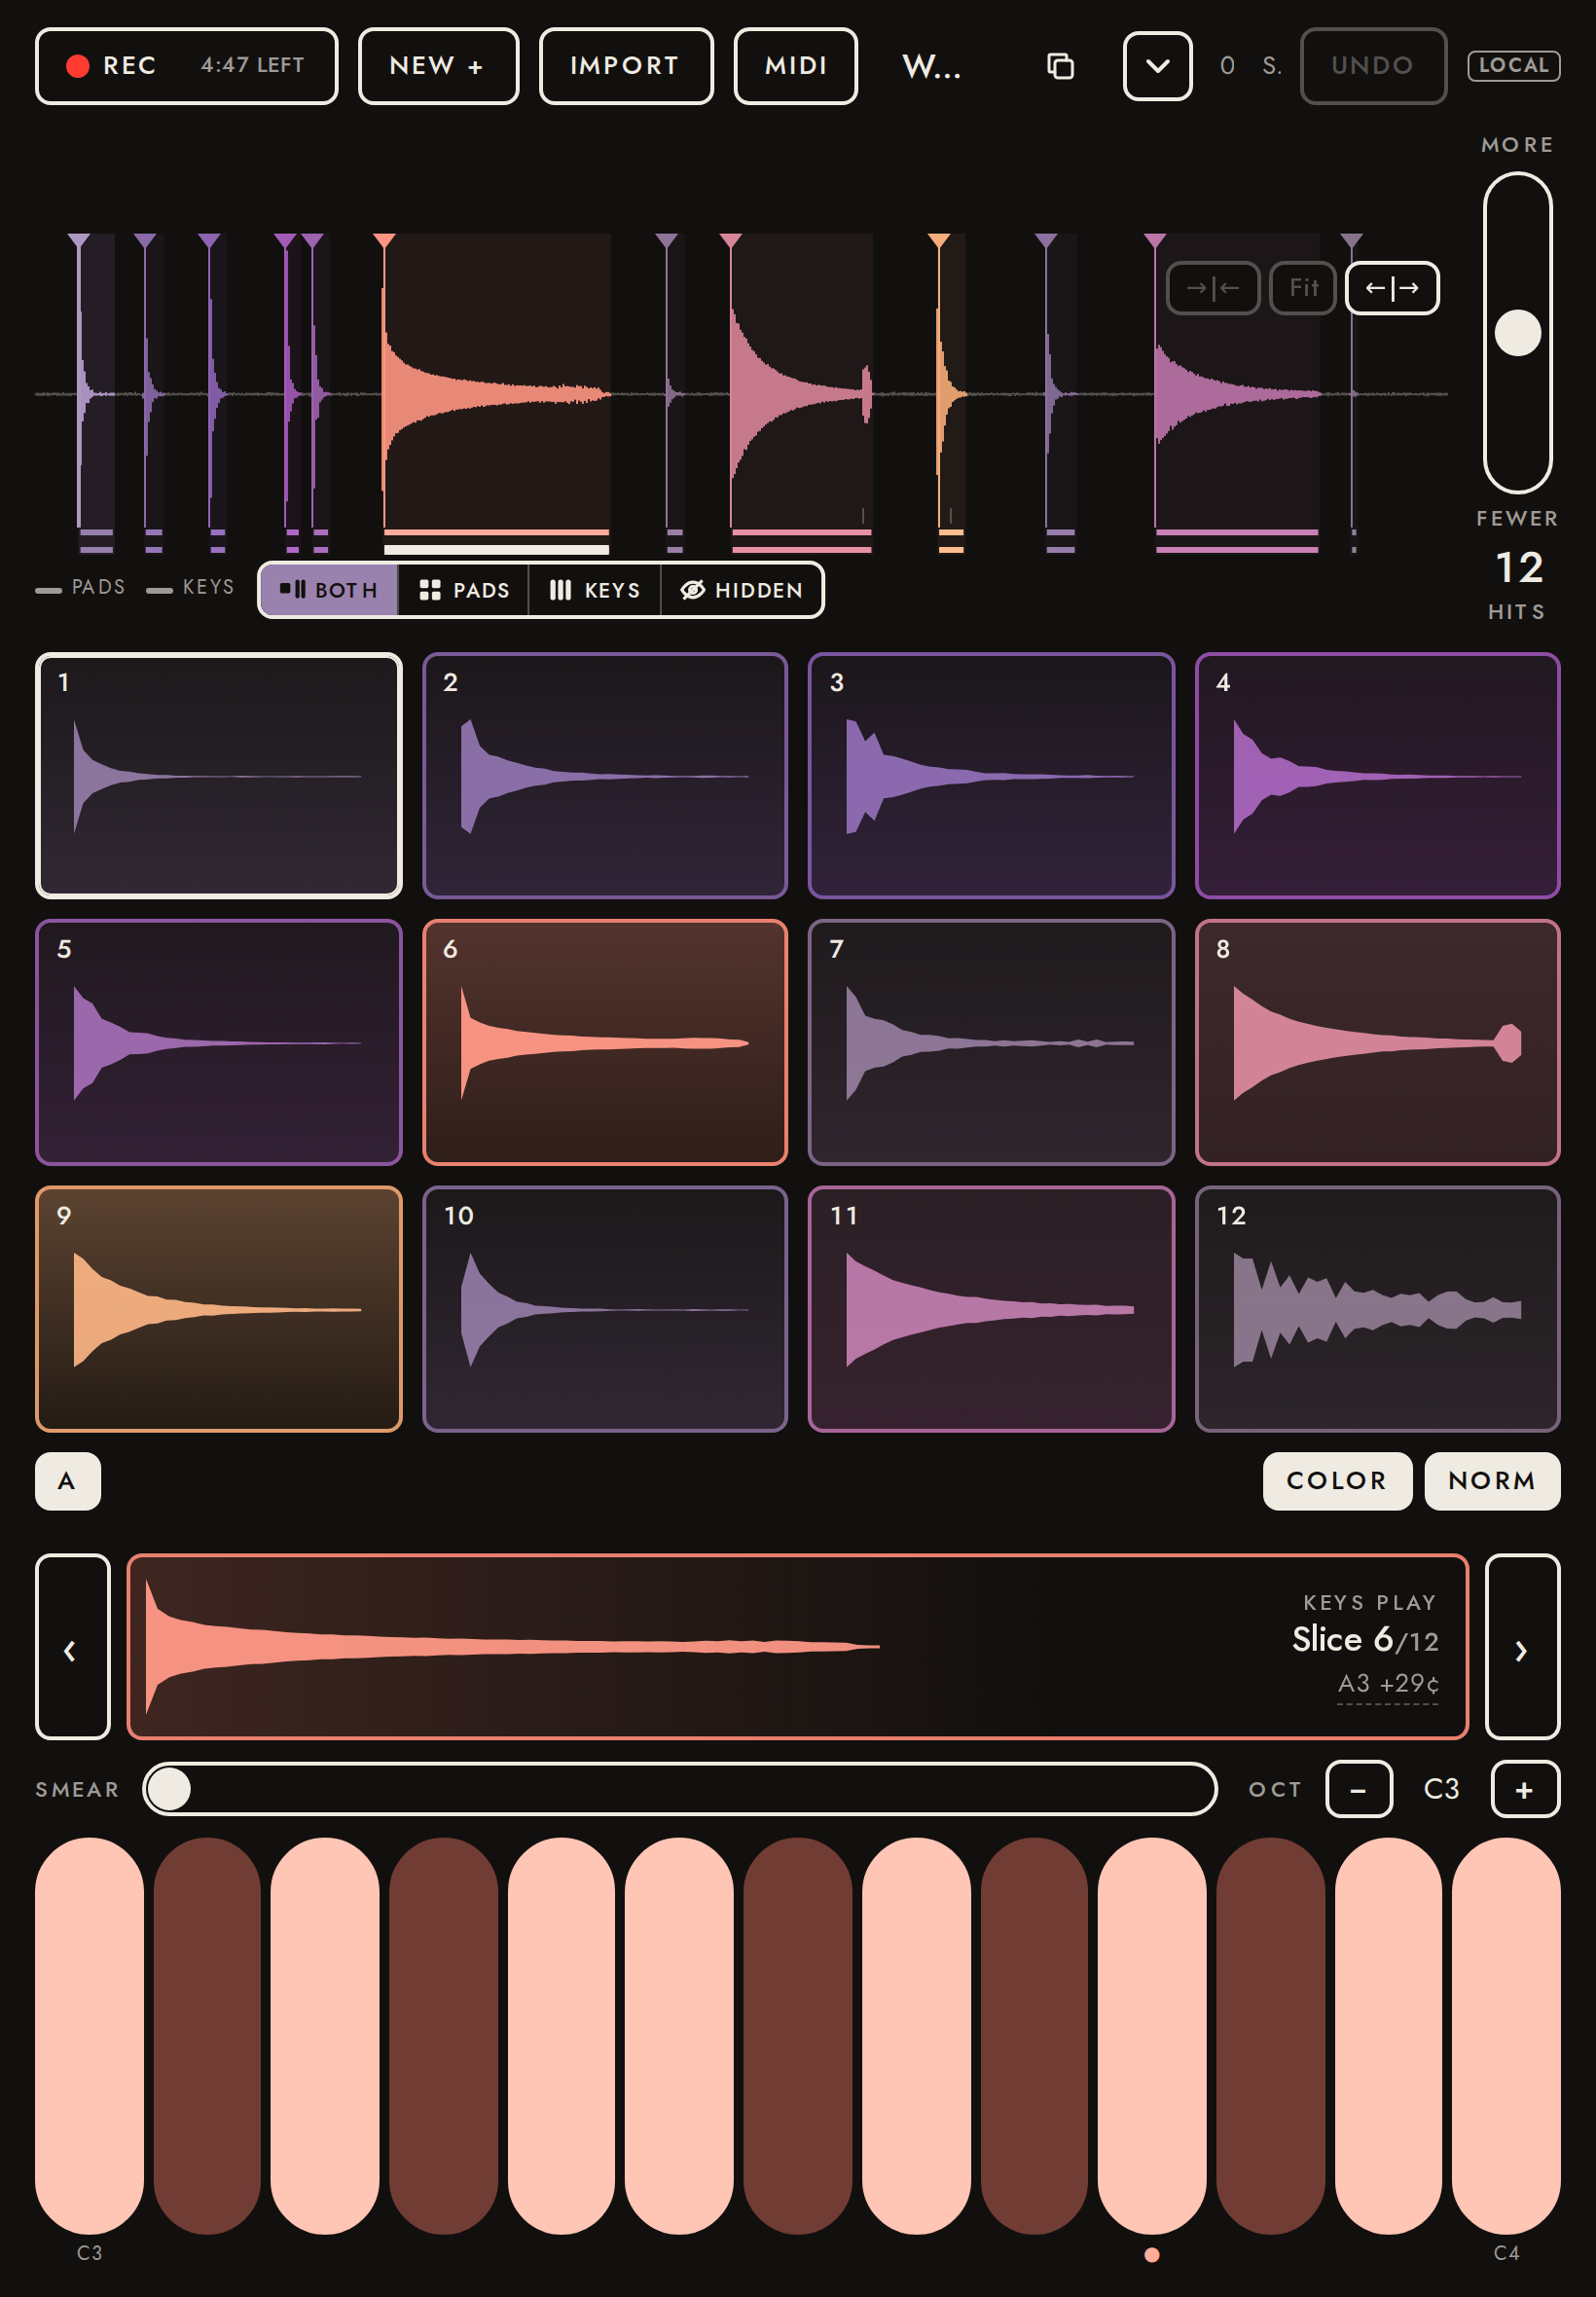The width and height of the screenshot is (1596, 2297).
Task: Lower octave with the minus button
Action: tap(1358, 1789)
